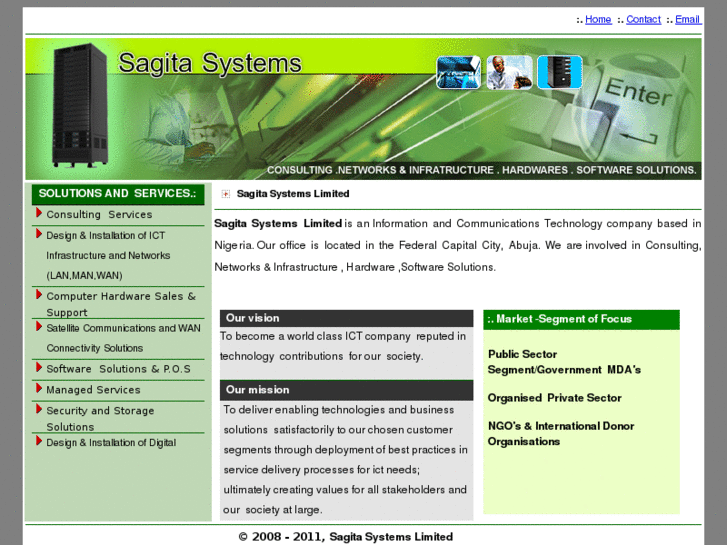Select Security and Storage Solutions item

tap(100, 418)
